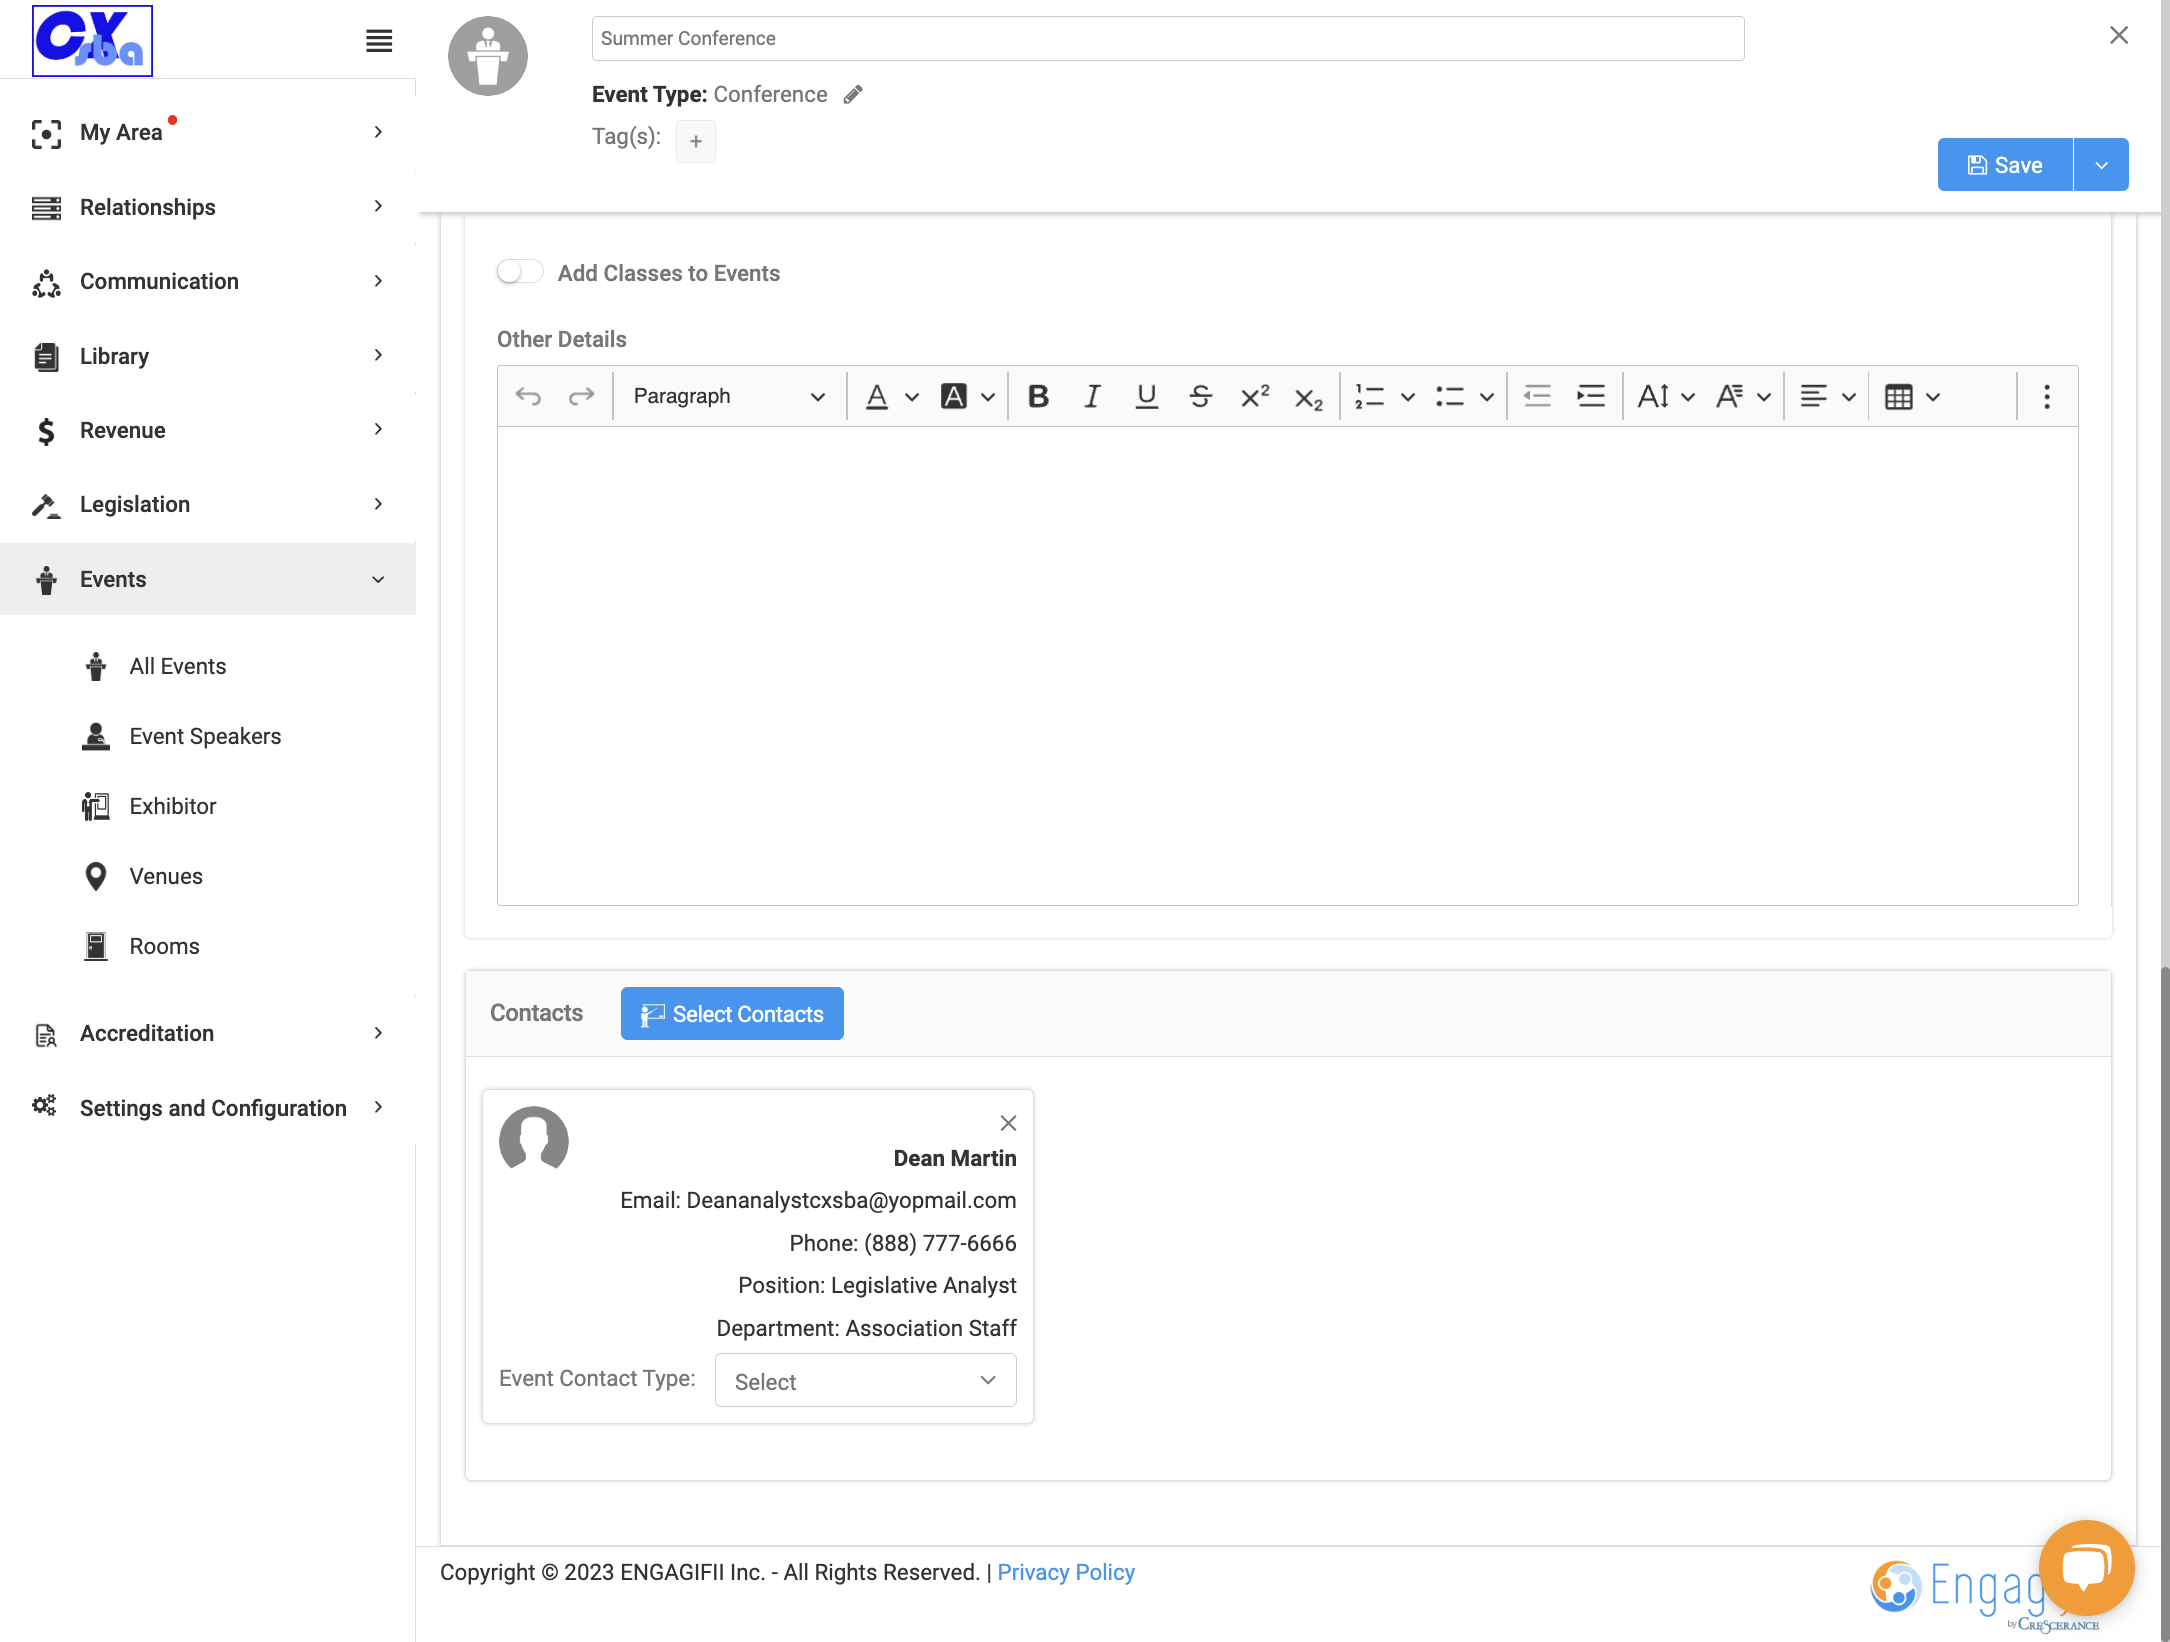
Task: Open Exhibitor in sidebar
Action: point(172,807)
